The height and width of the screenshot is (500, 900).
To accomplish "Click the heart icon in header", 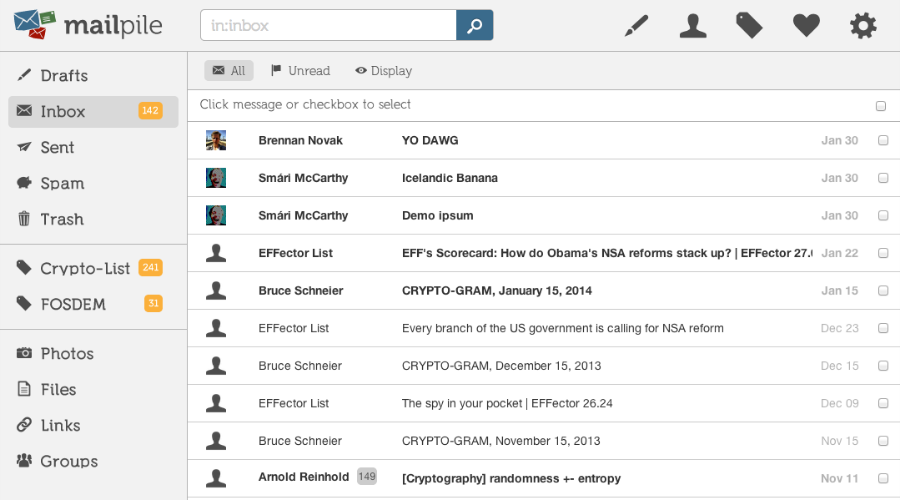I will [806, 25].
